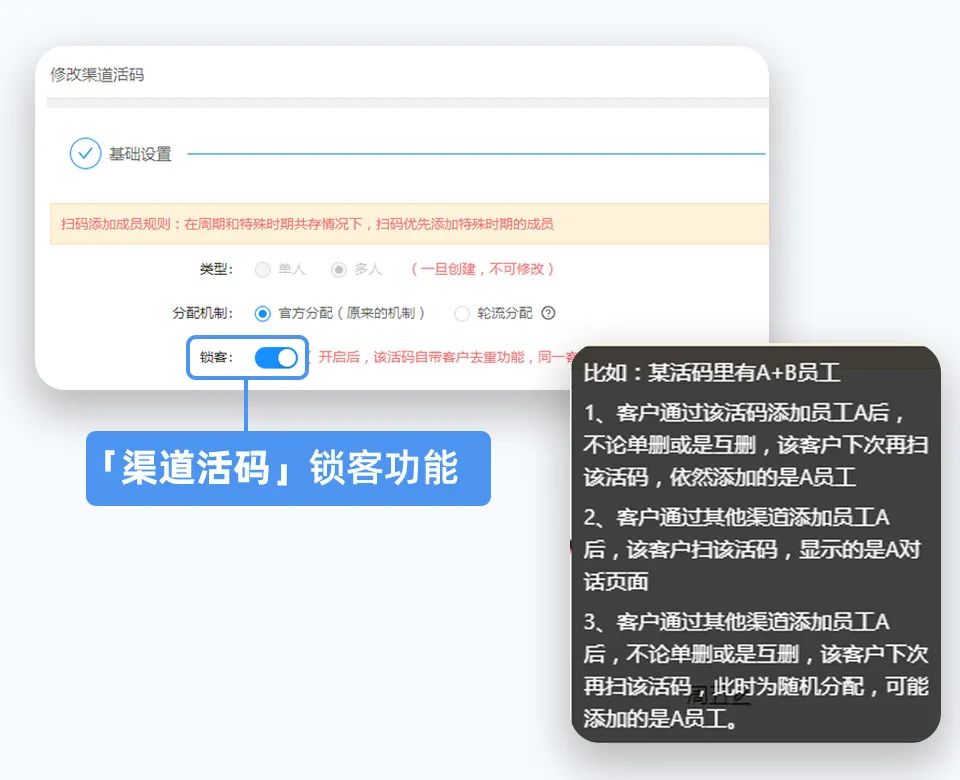Choose 官方分配（原来的机制） radio option
This screenshot has height=780, width=960.
(263, 313)
